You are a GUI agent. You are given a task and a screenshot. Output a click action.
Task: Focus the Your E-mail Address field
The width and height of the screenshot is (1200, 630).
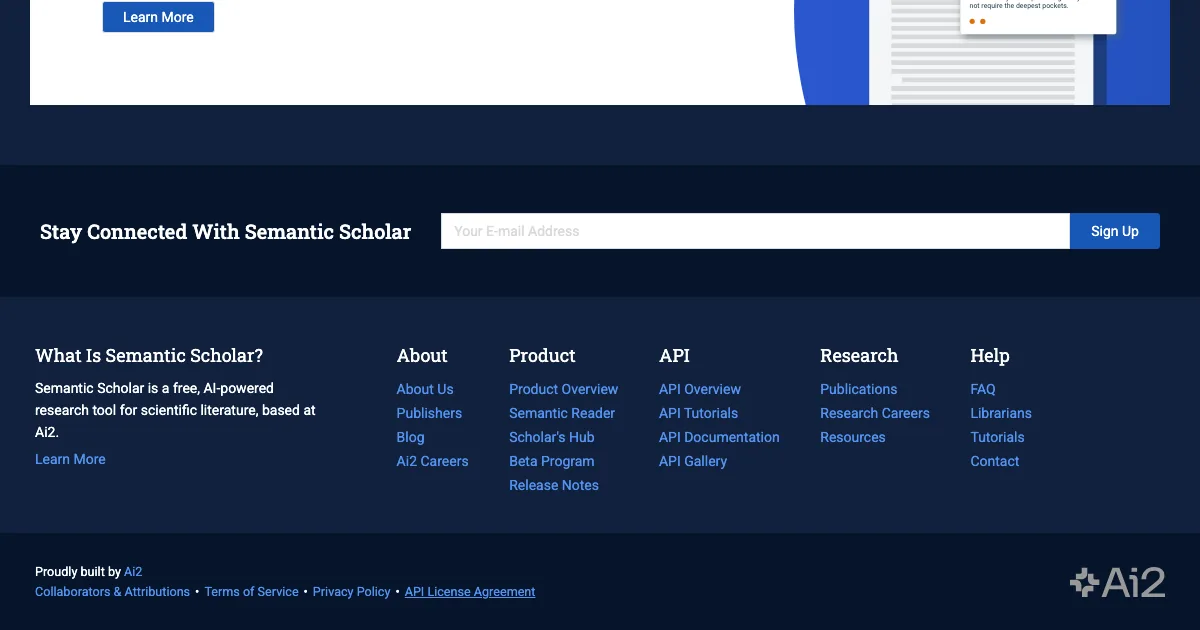(x=755, y=231)
